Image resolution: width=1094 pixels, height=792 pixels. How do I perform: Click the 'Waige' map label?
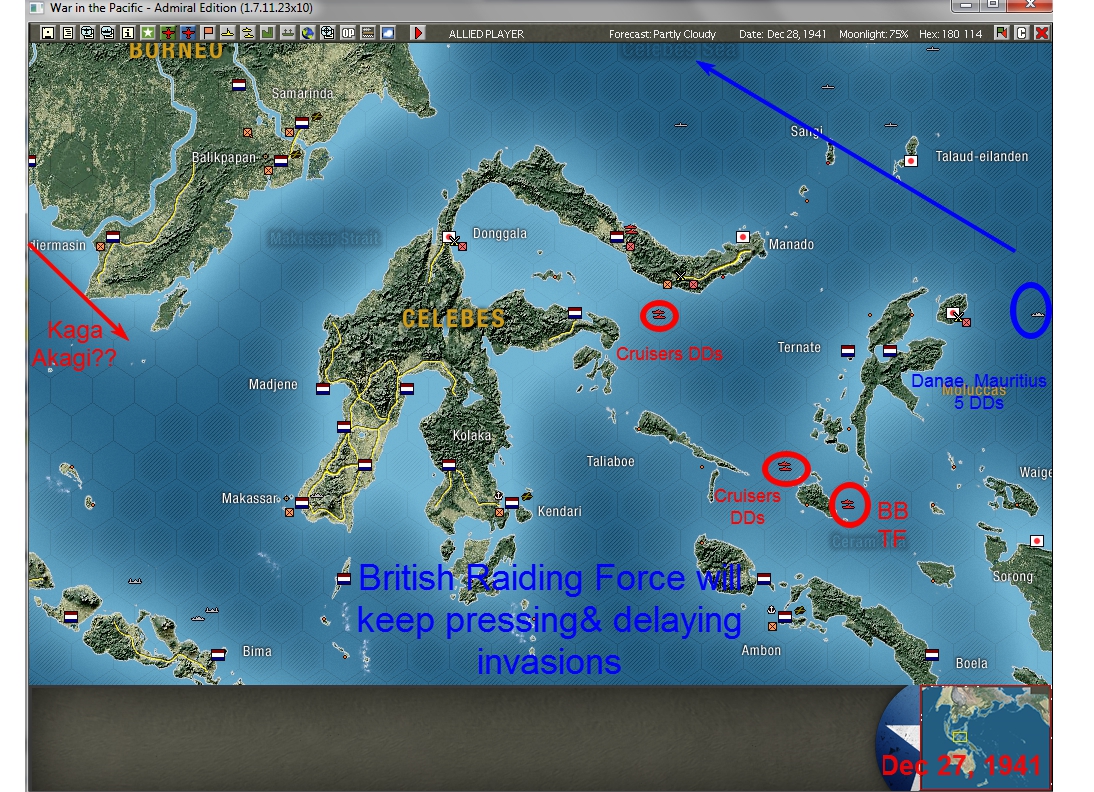coord(1035,472)
